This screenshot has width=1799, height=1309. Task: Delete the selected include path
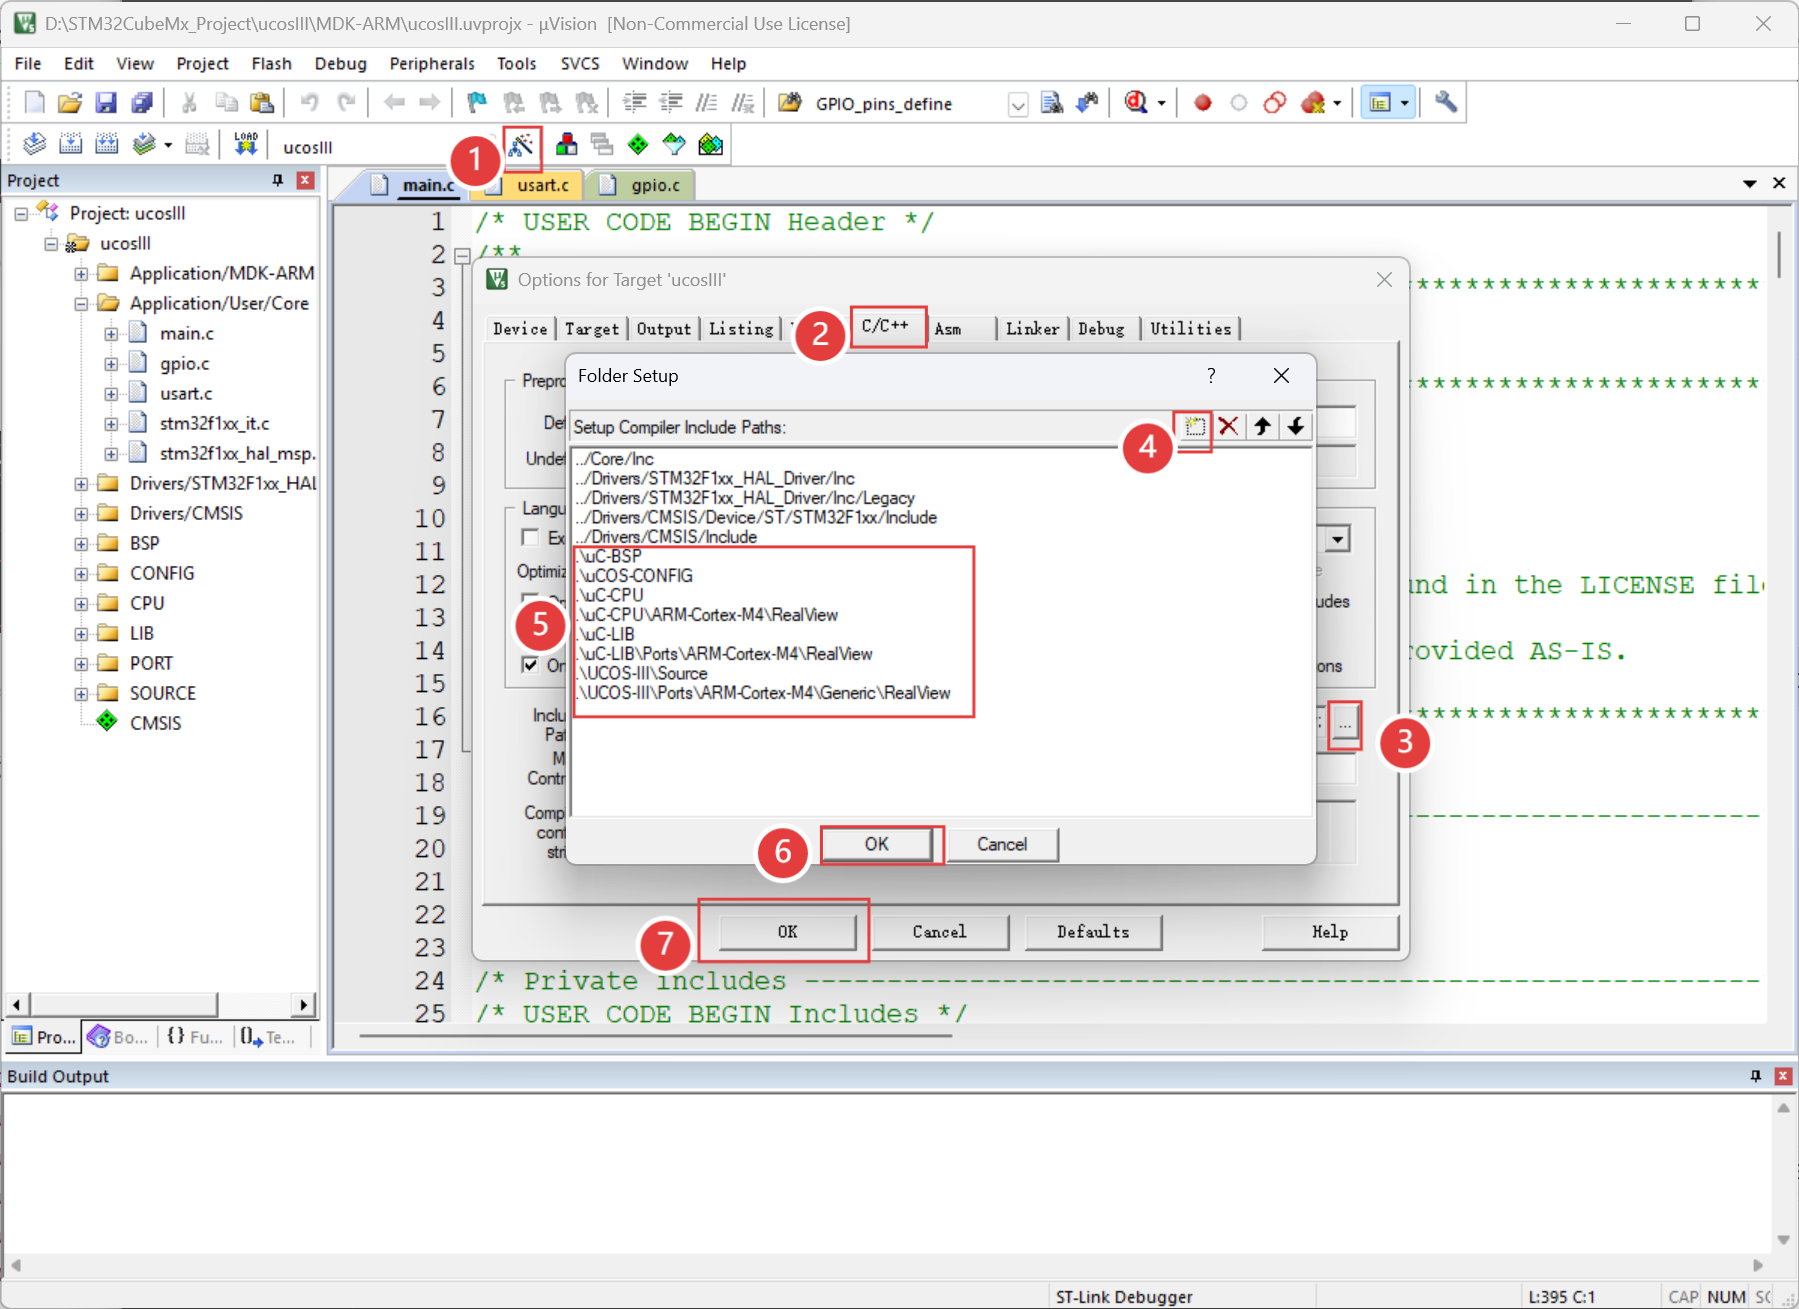(1229, 427)
